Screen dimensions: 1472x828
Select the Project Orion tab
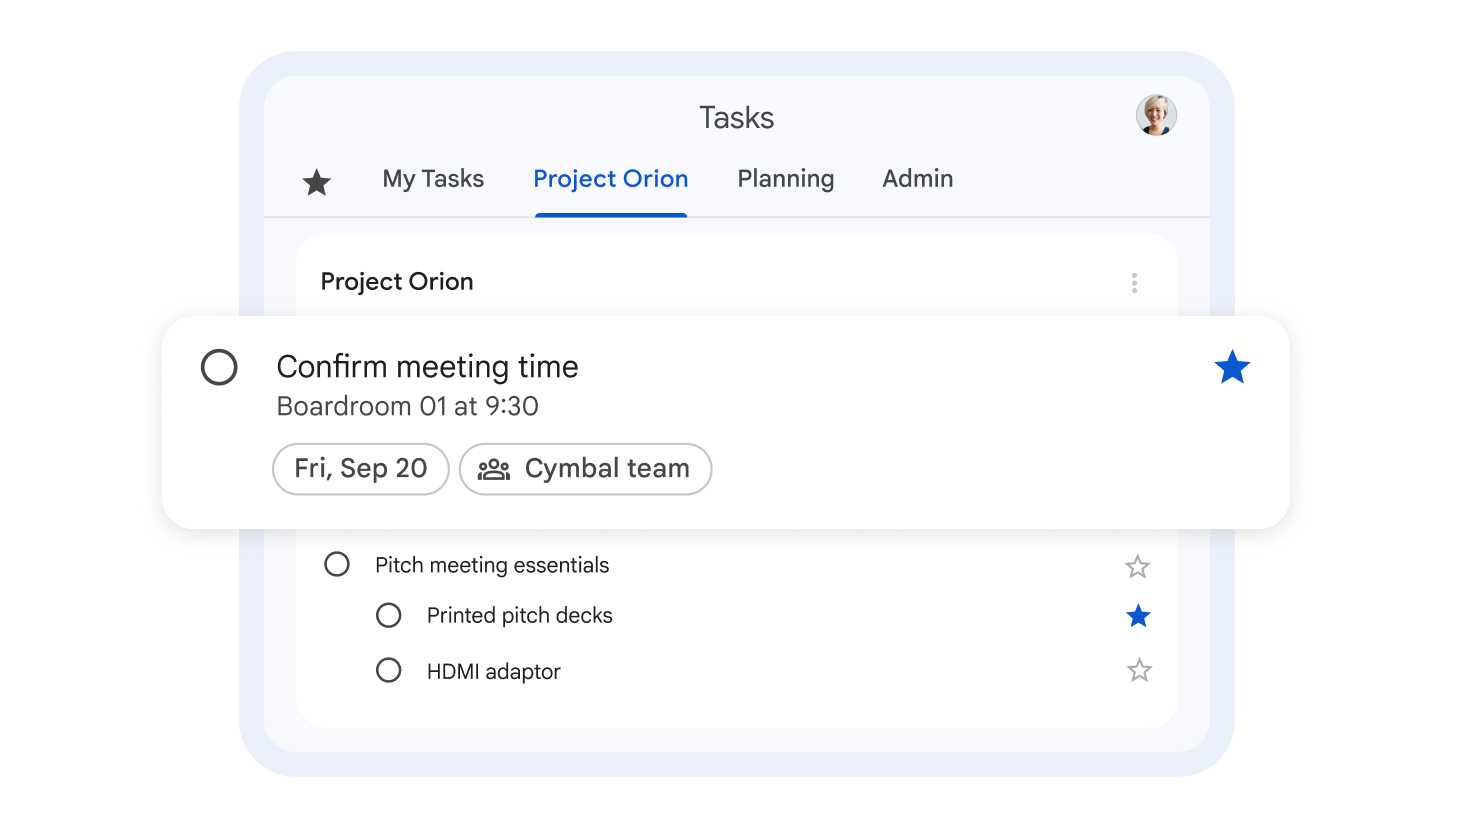(x=610, y=179)
